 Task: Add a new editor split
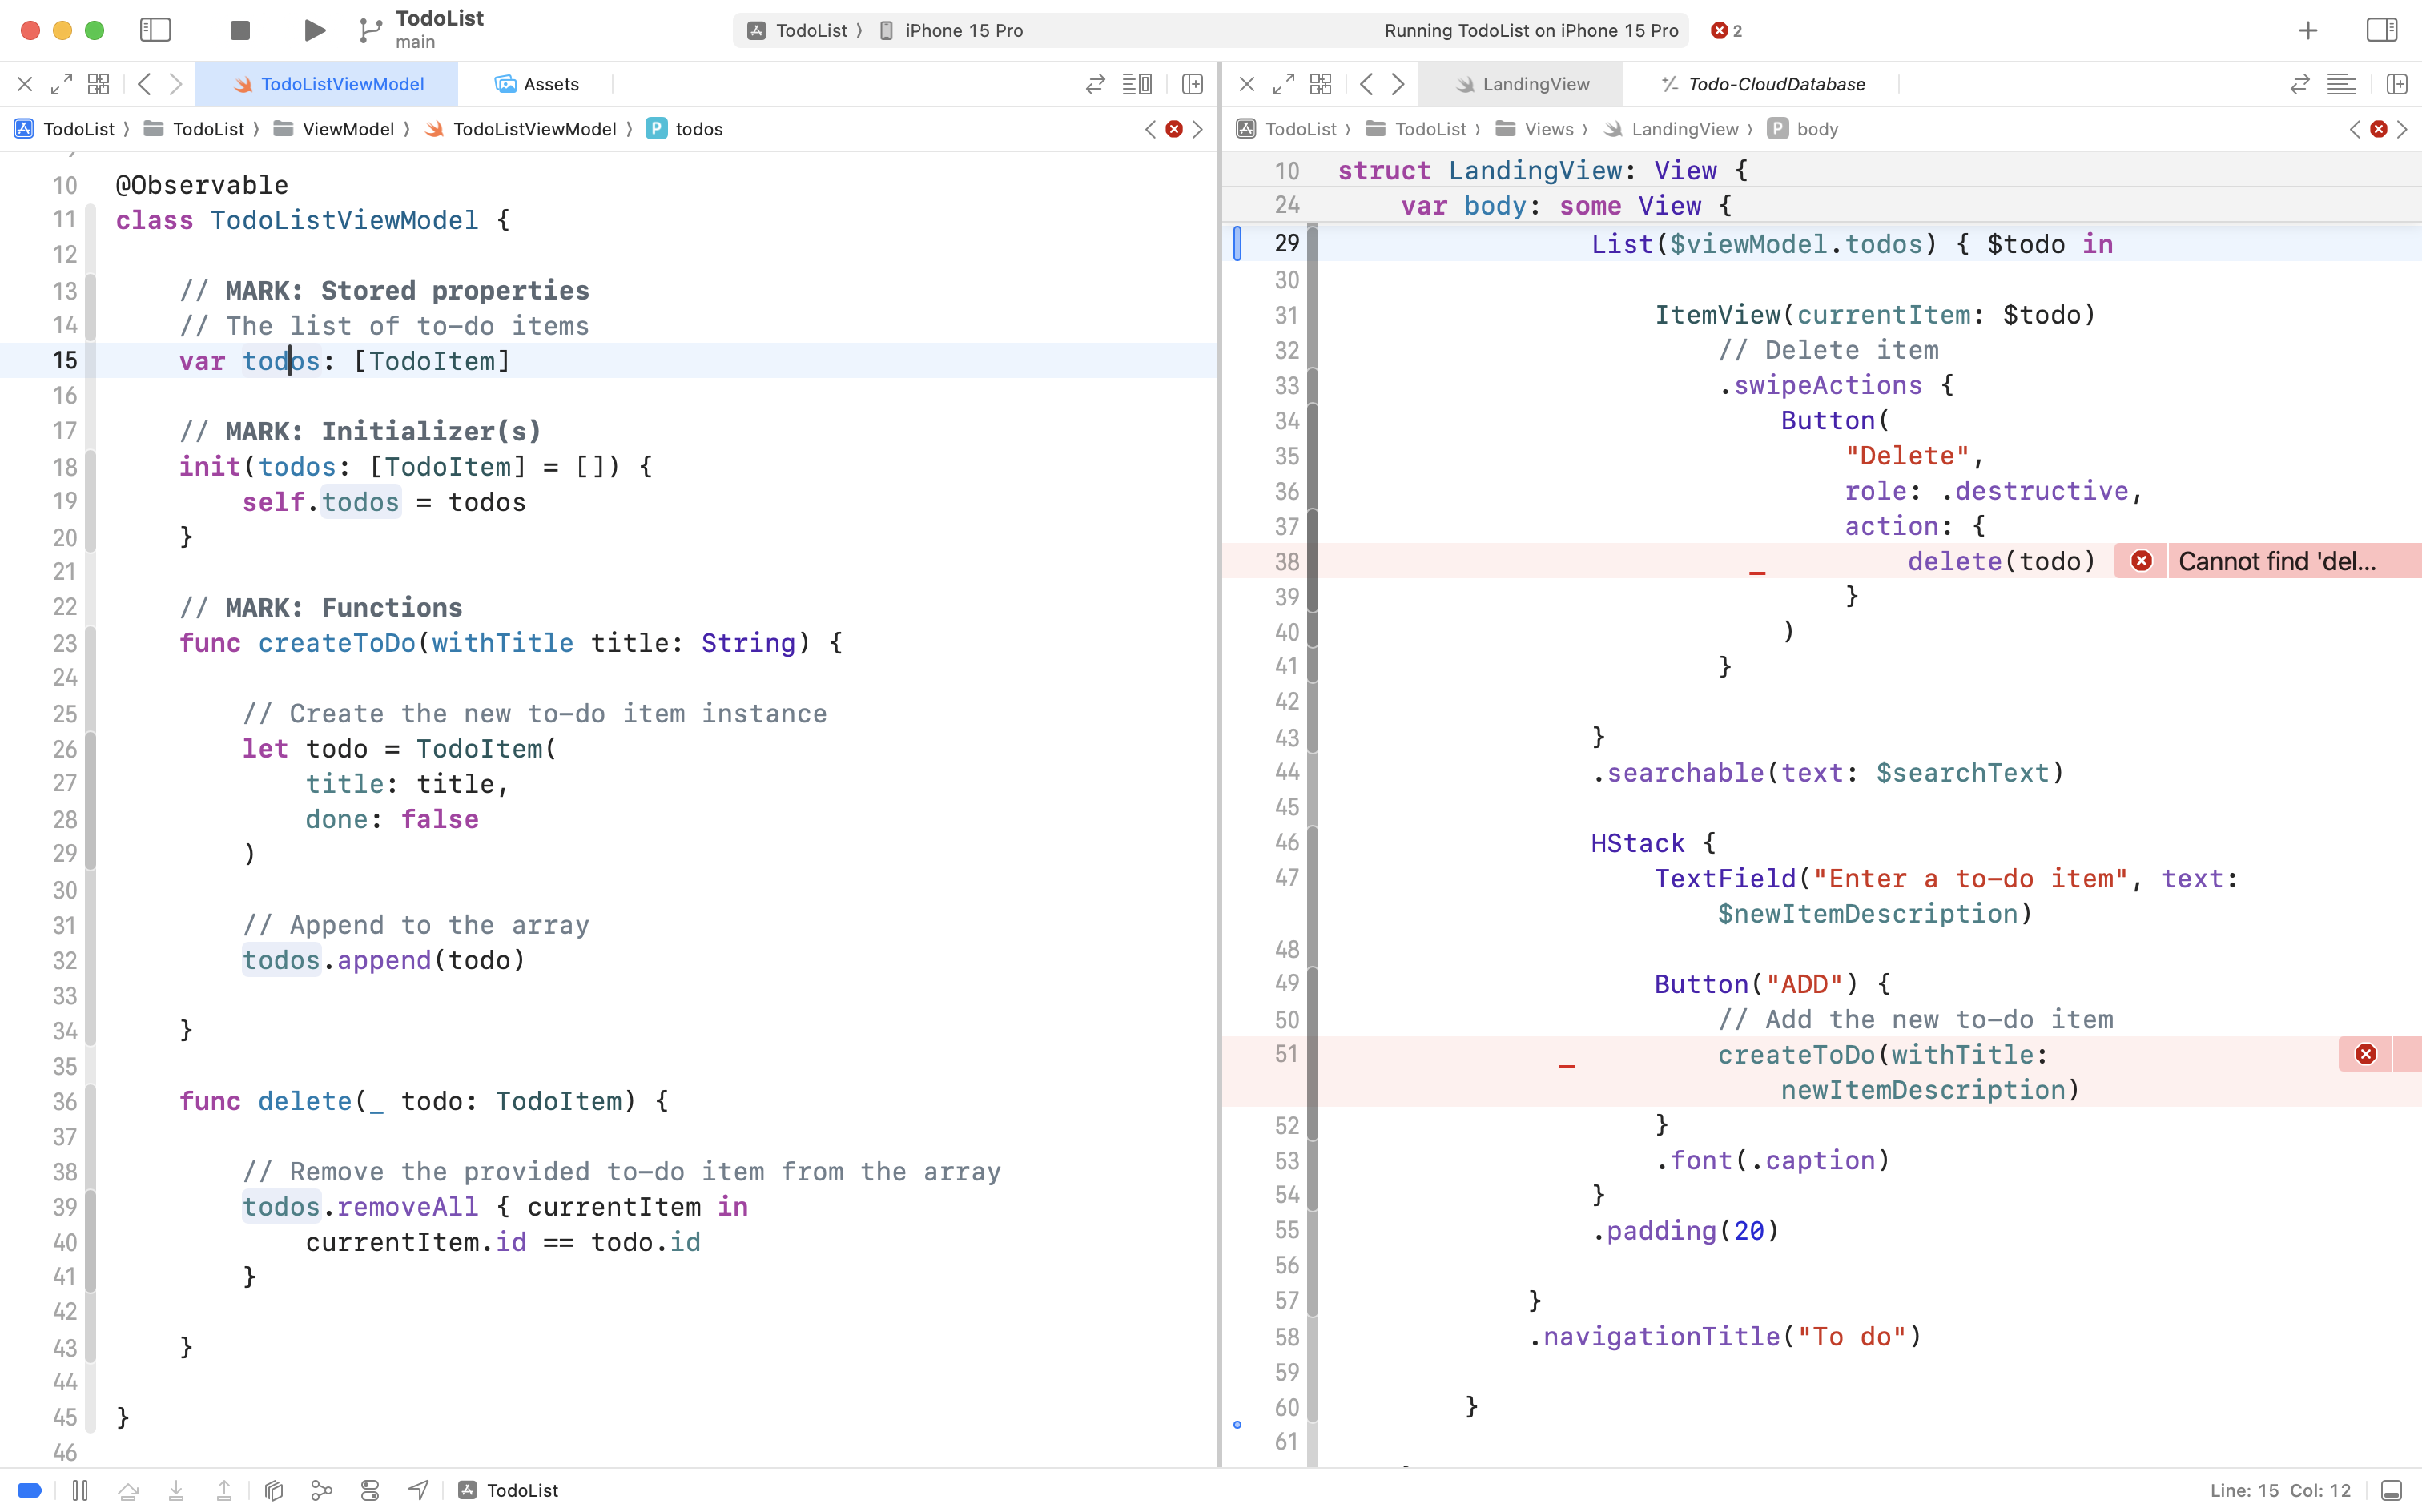point(1191,84)
